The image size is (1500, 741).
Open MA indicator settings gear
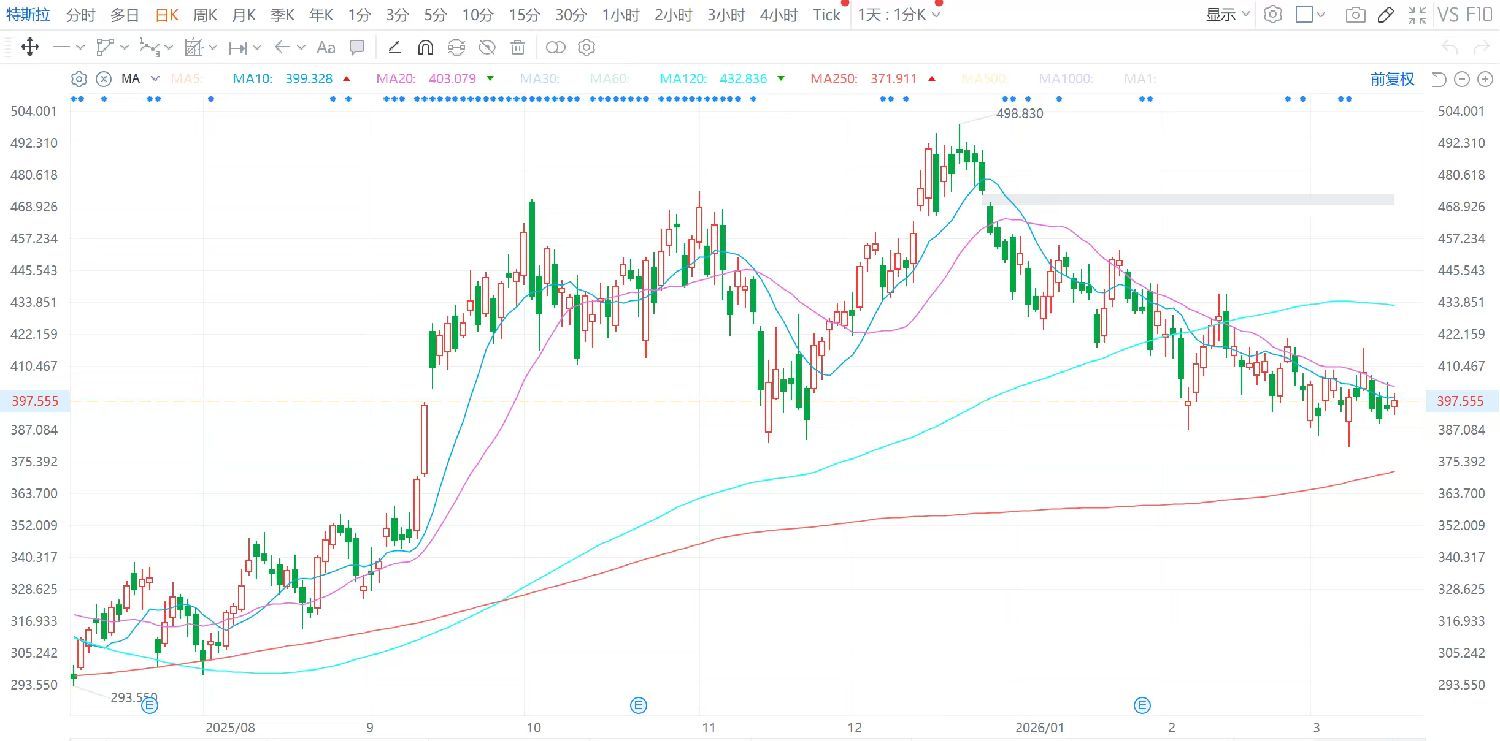[79, 79]
